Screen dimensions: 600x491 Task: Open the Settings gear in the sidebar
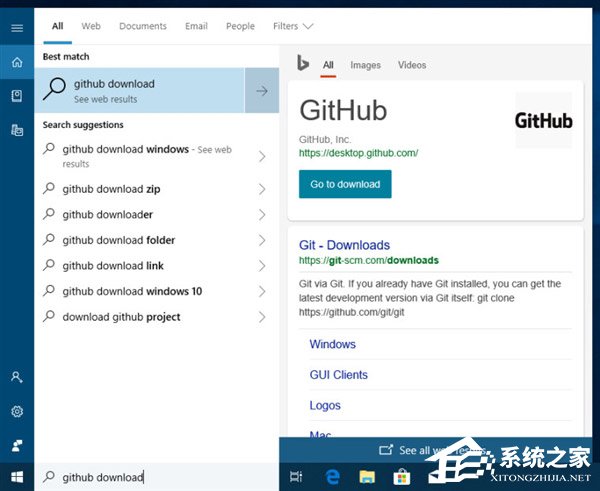click(x=17, y=411)
